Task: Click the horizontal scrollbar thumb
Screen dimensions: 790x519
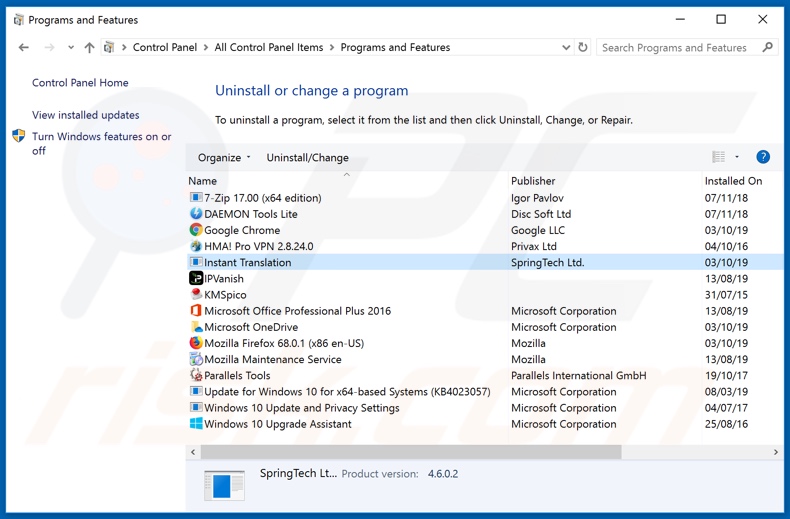Action: [x=411, y=452]
